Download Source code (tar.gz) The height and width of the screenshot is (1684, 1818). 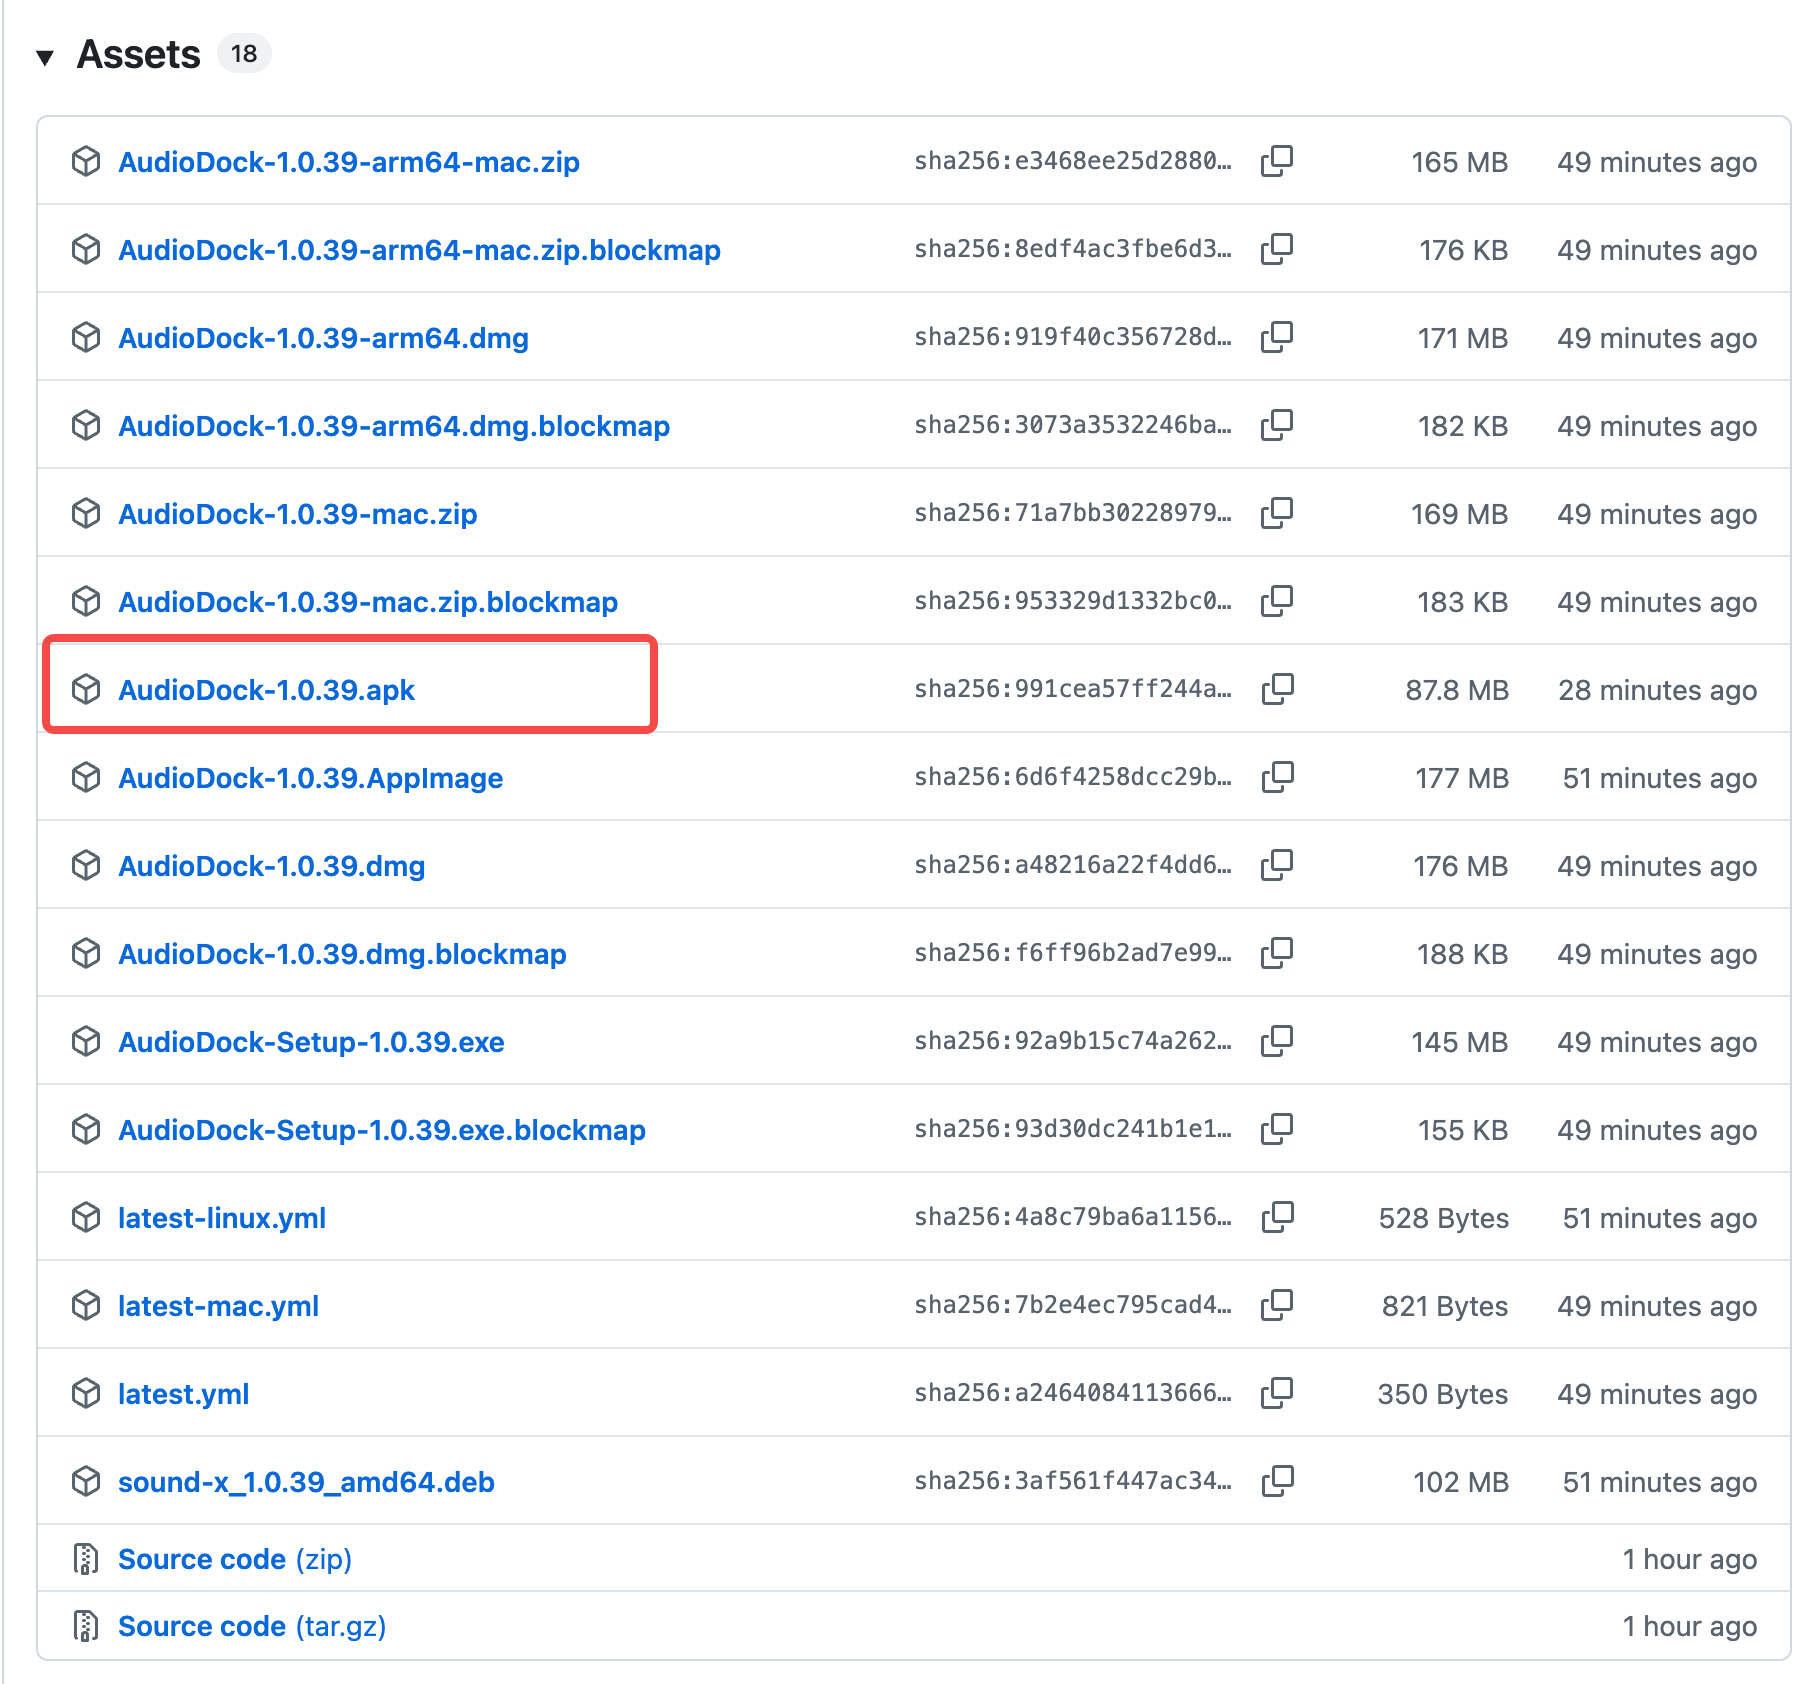(252, 1626)
